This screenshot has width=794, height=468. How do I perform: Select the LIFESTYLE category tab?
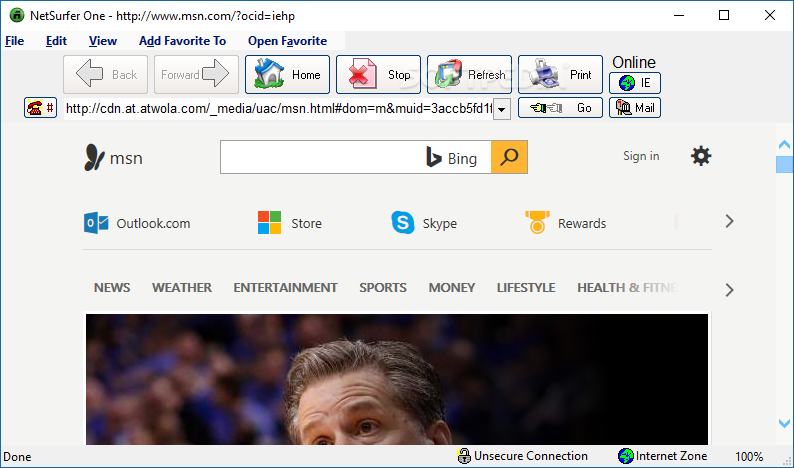526,288
